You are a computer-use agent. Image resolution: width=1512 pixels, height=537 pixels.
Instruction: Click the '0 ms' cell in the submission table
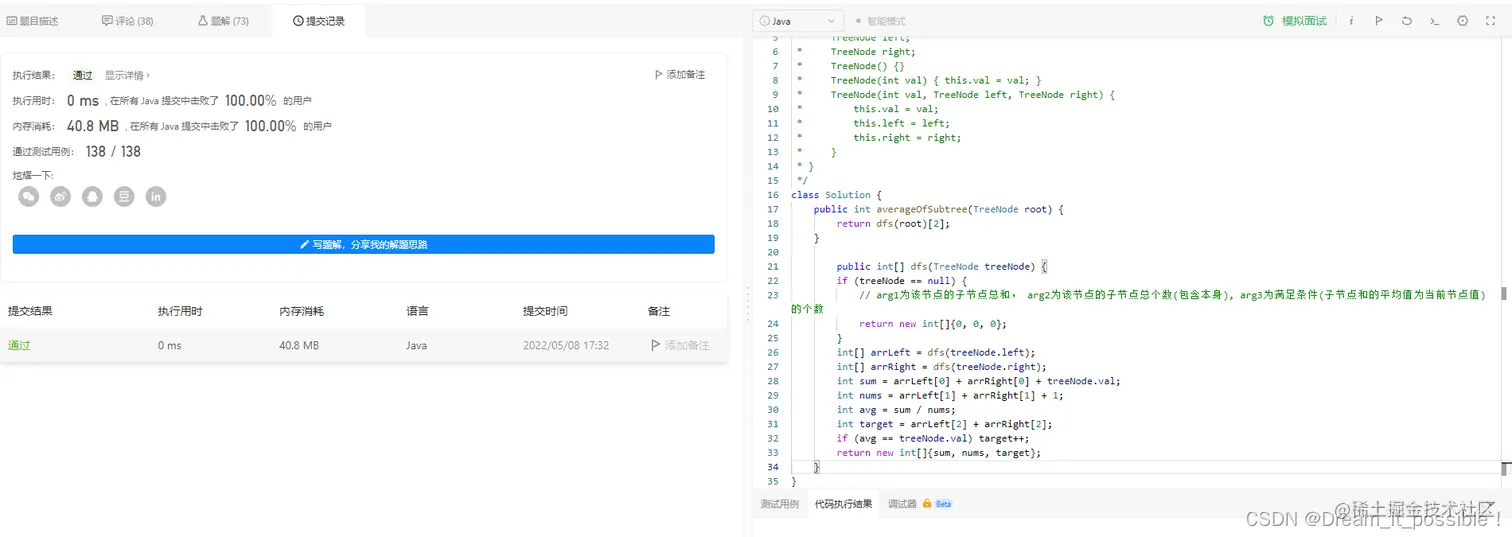(x=169, y=345)
